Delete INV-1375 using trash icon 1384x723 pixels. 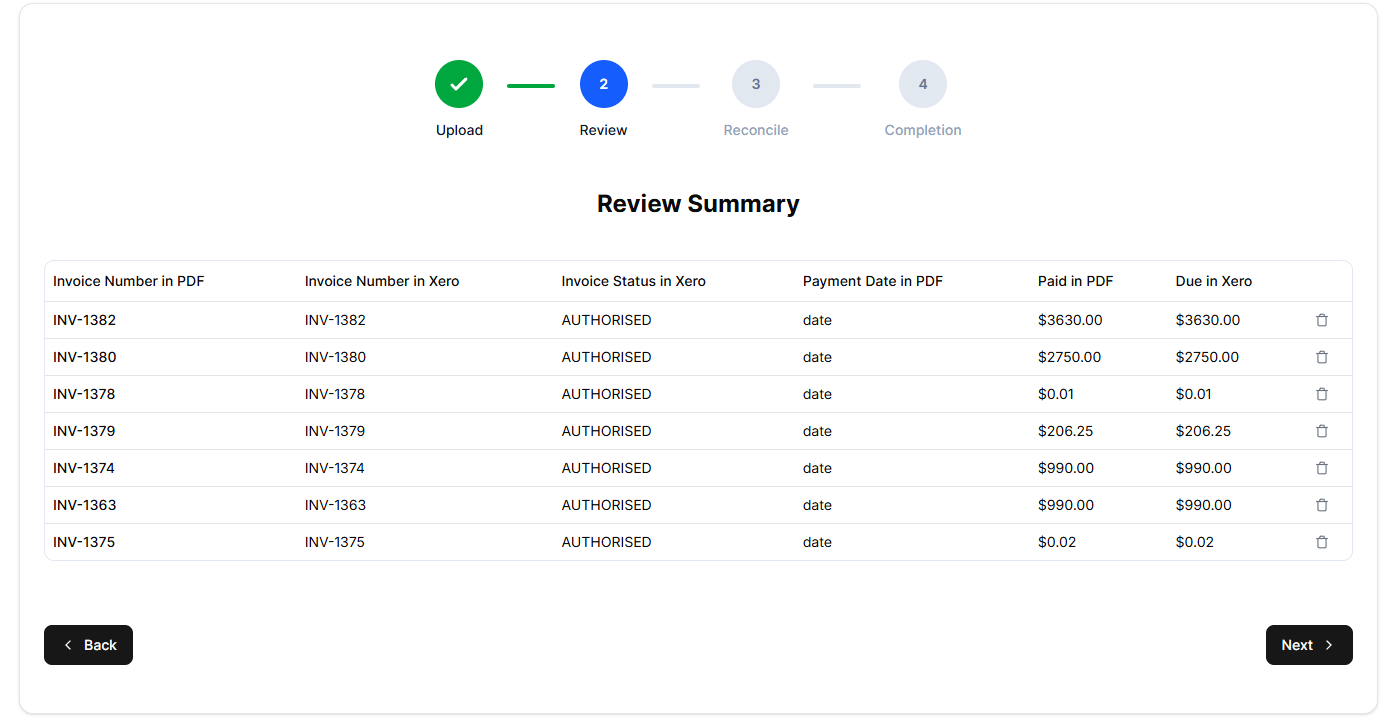click(1321, 542)
